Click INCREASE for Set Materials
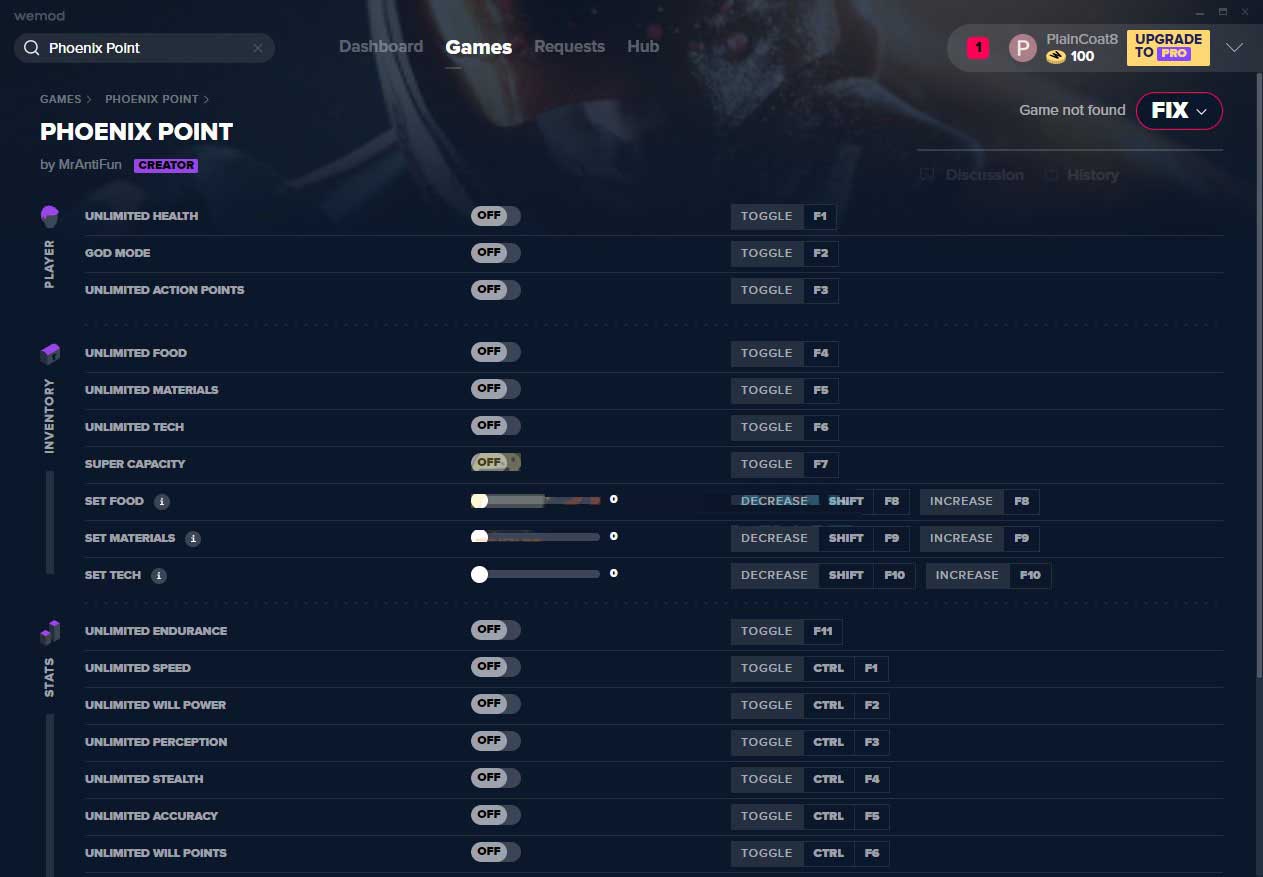Viewport: 1263px width, 877px height. tap(961, 538)
